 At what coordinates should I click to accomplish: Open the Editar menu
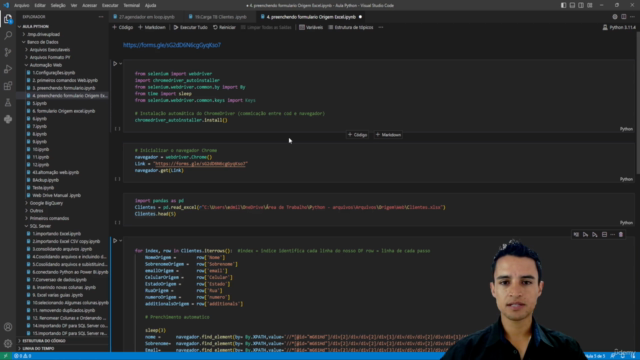pos(40,5)
